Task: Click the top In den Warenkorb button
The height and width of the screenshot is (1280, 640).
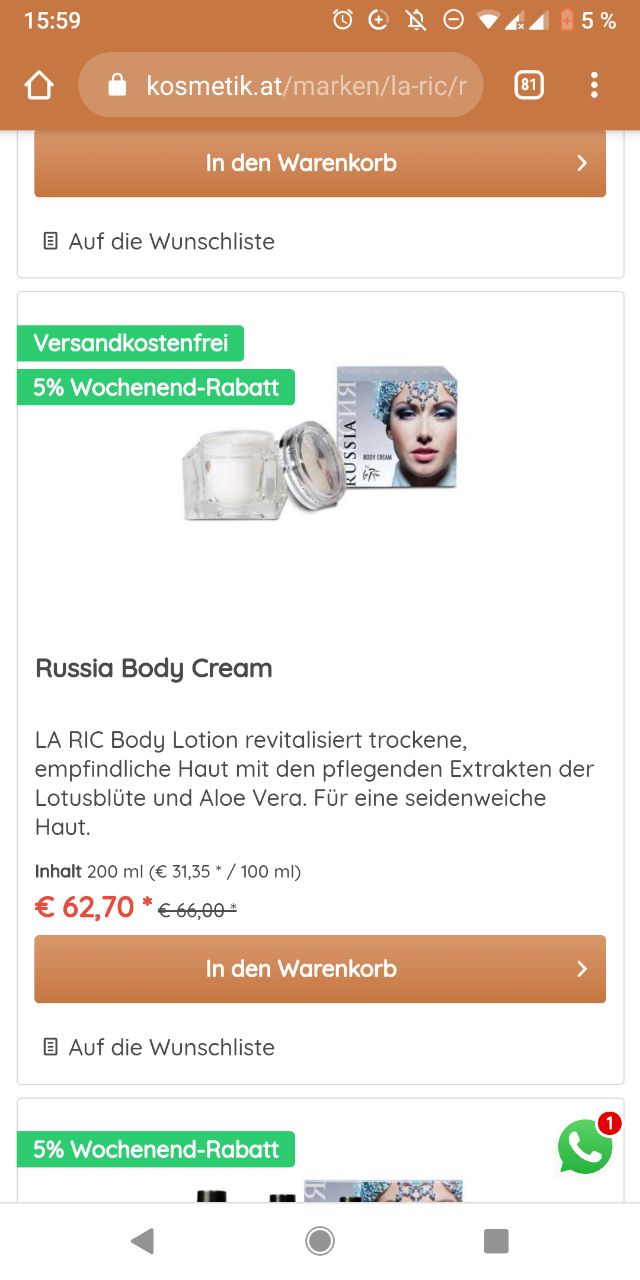Action: tap(320, 163)
